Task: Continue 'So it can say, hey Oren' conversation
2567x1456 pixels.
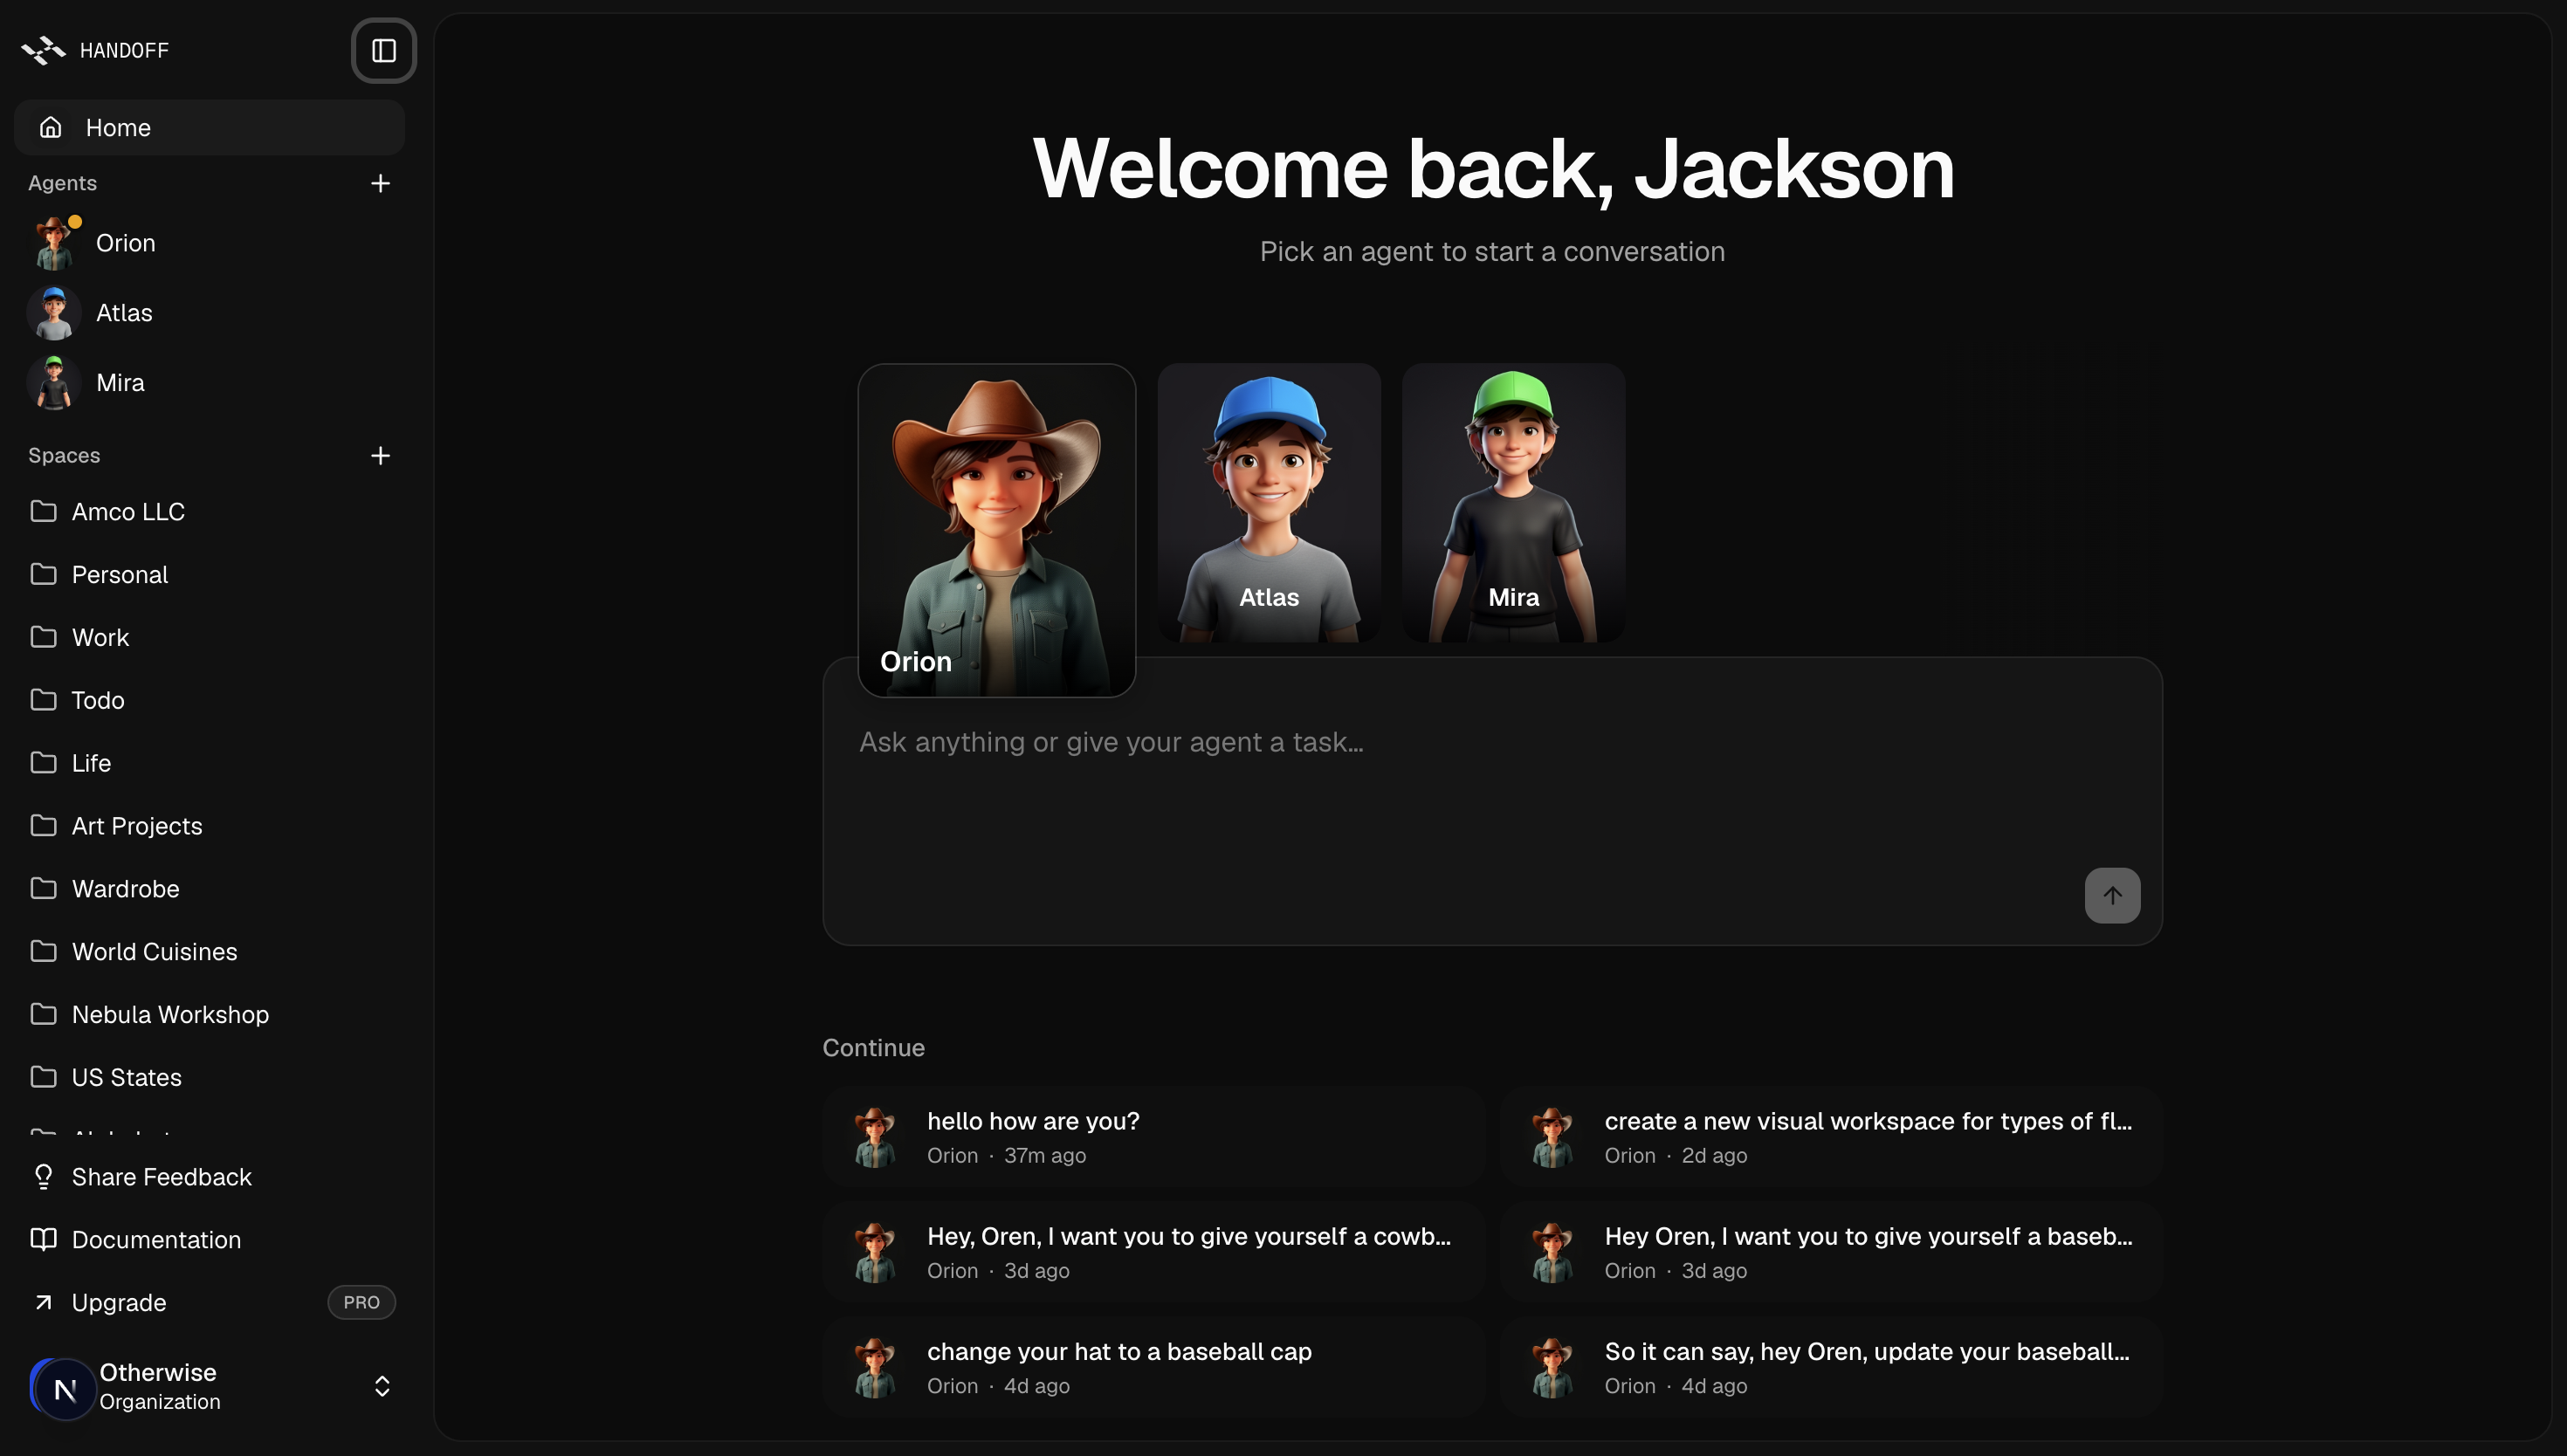Action: coord(1831,1367)
